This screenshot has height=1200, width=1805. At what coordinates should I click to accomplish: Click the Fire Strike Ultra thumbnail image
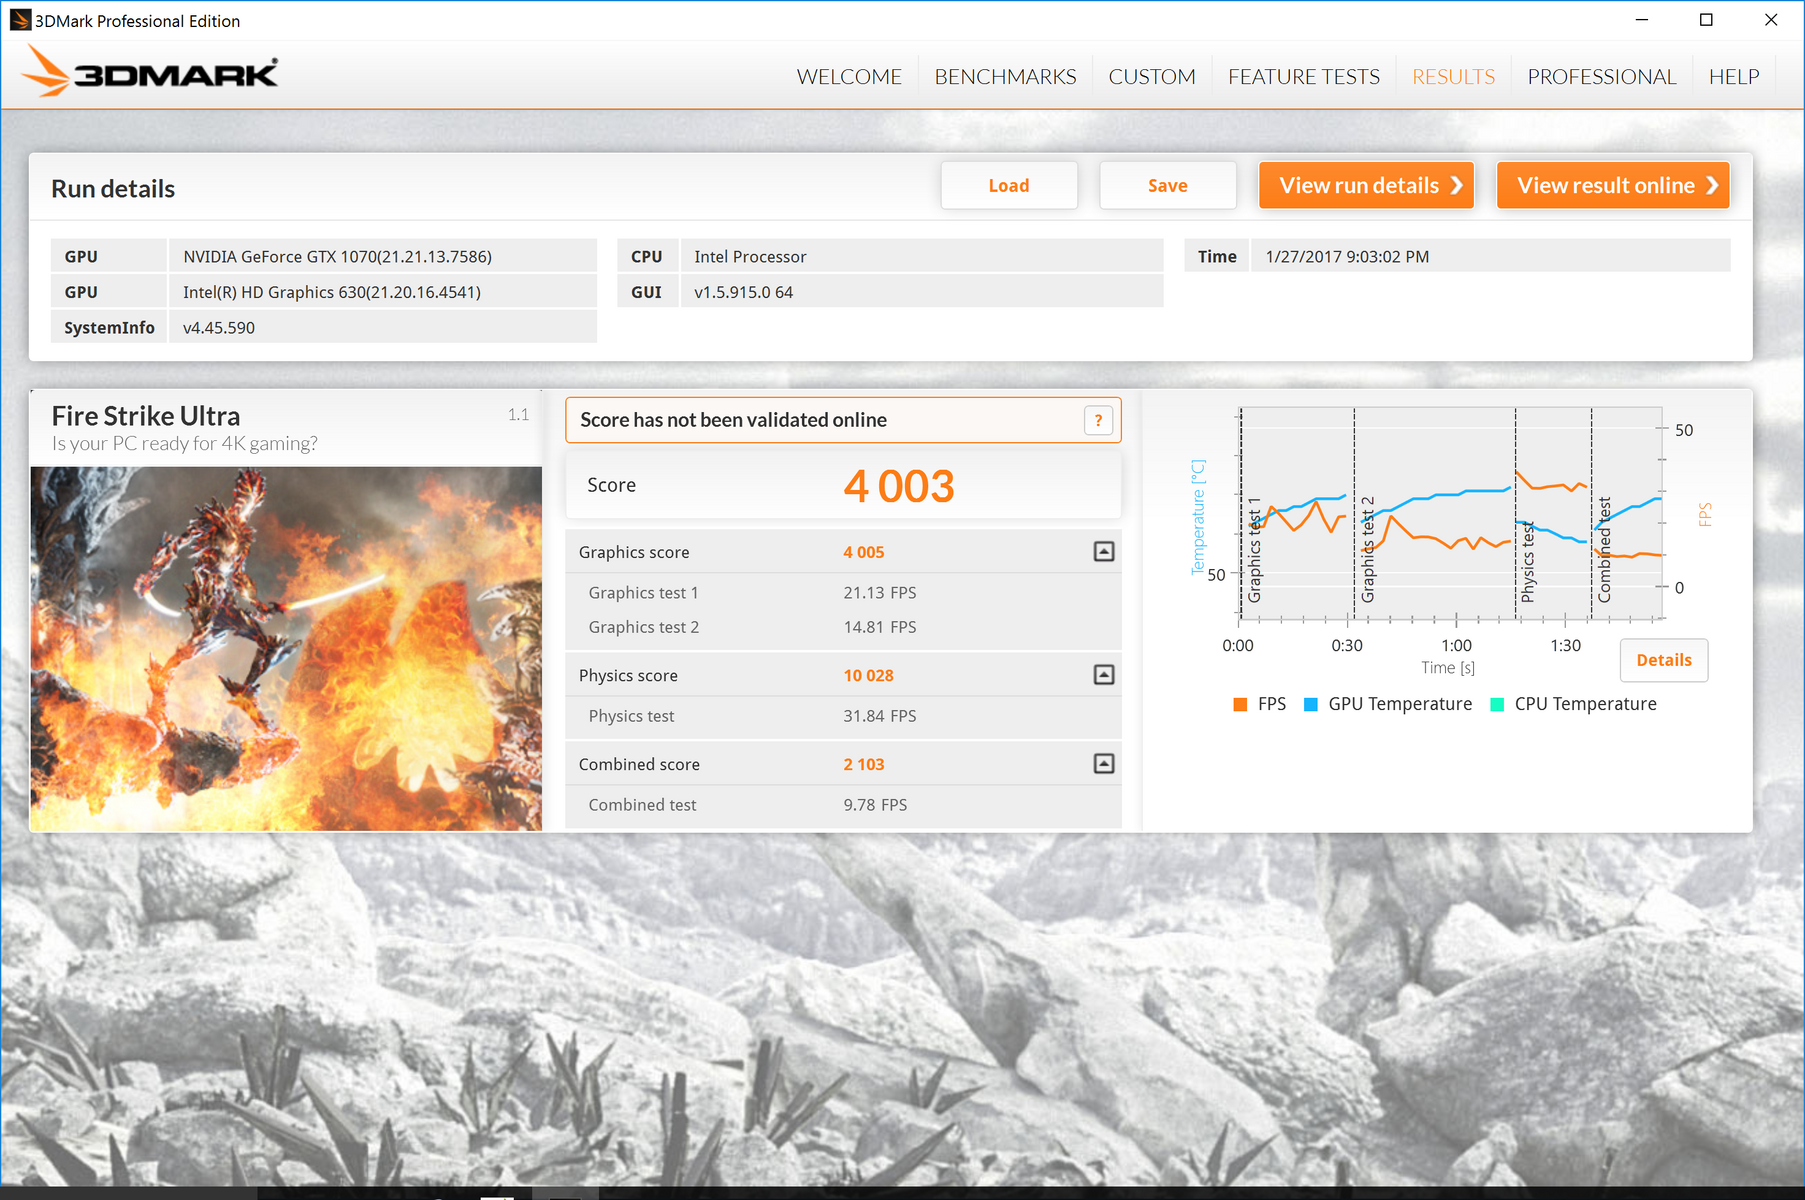[286, 648]
